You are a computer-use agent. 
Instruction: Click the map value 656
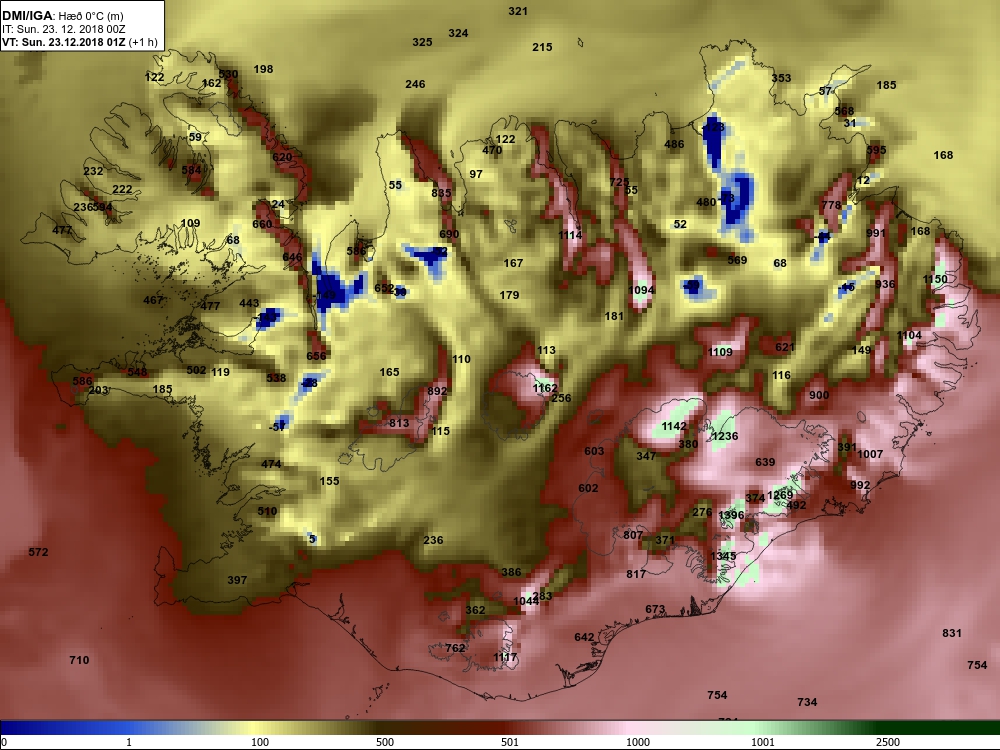click(x=316, y=356)
